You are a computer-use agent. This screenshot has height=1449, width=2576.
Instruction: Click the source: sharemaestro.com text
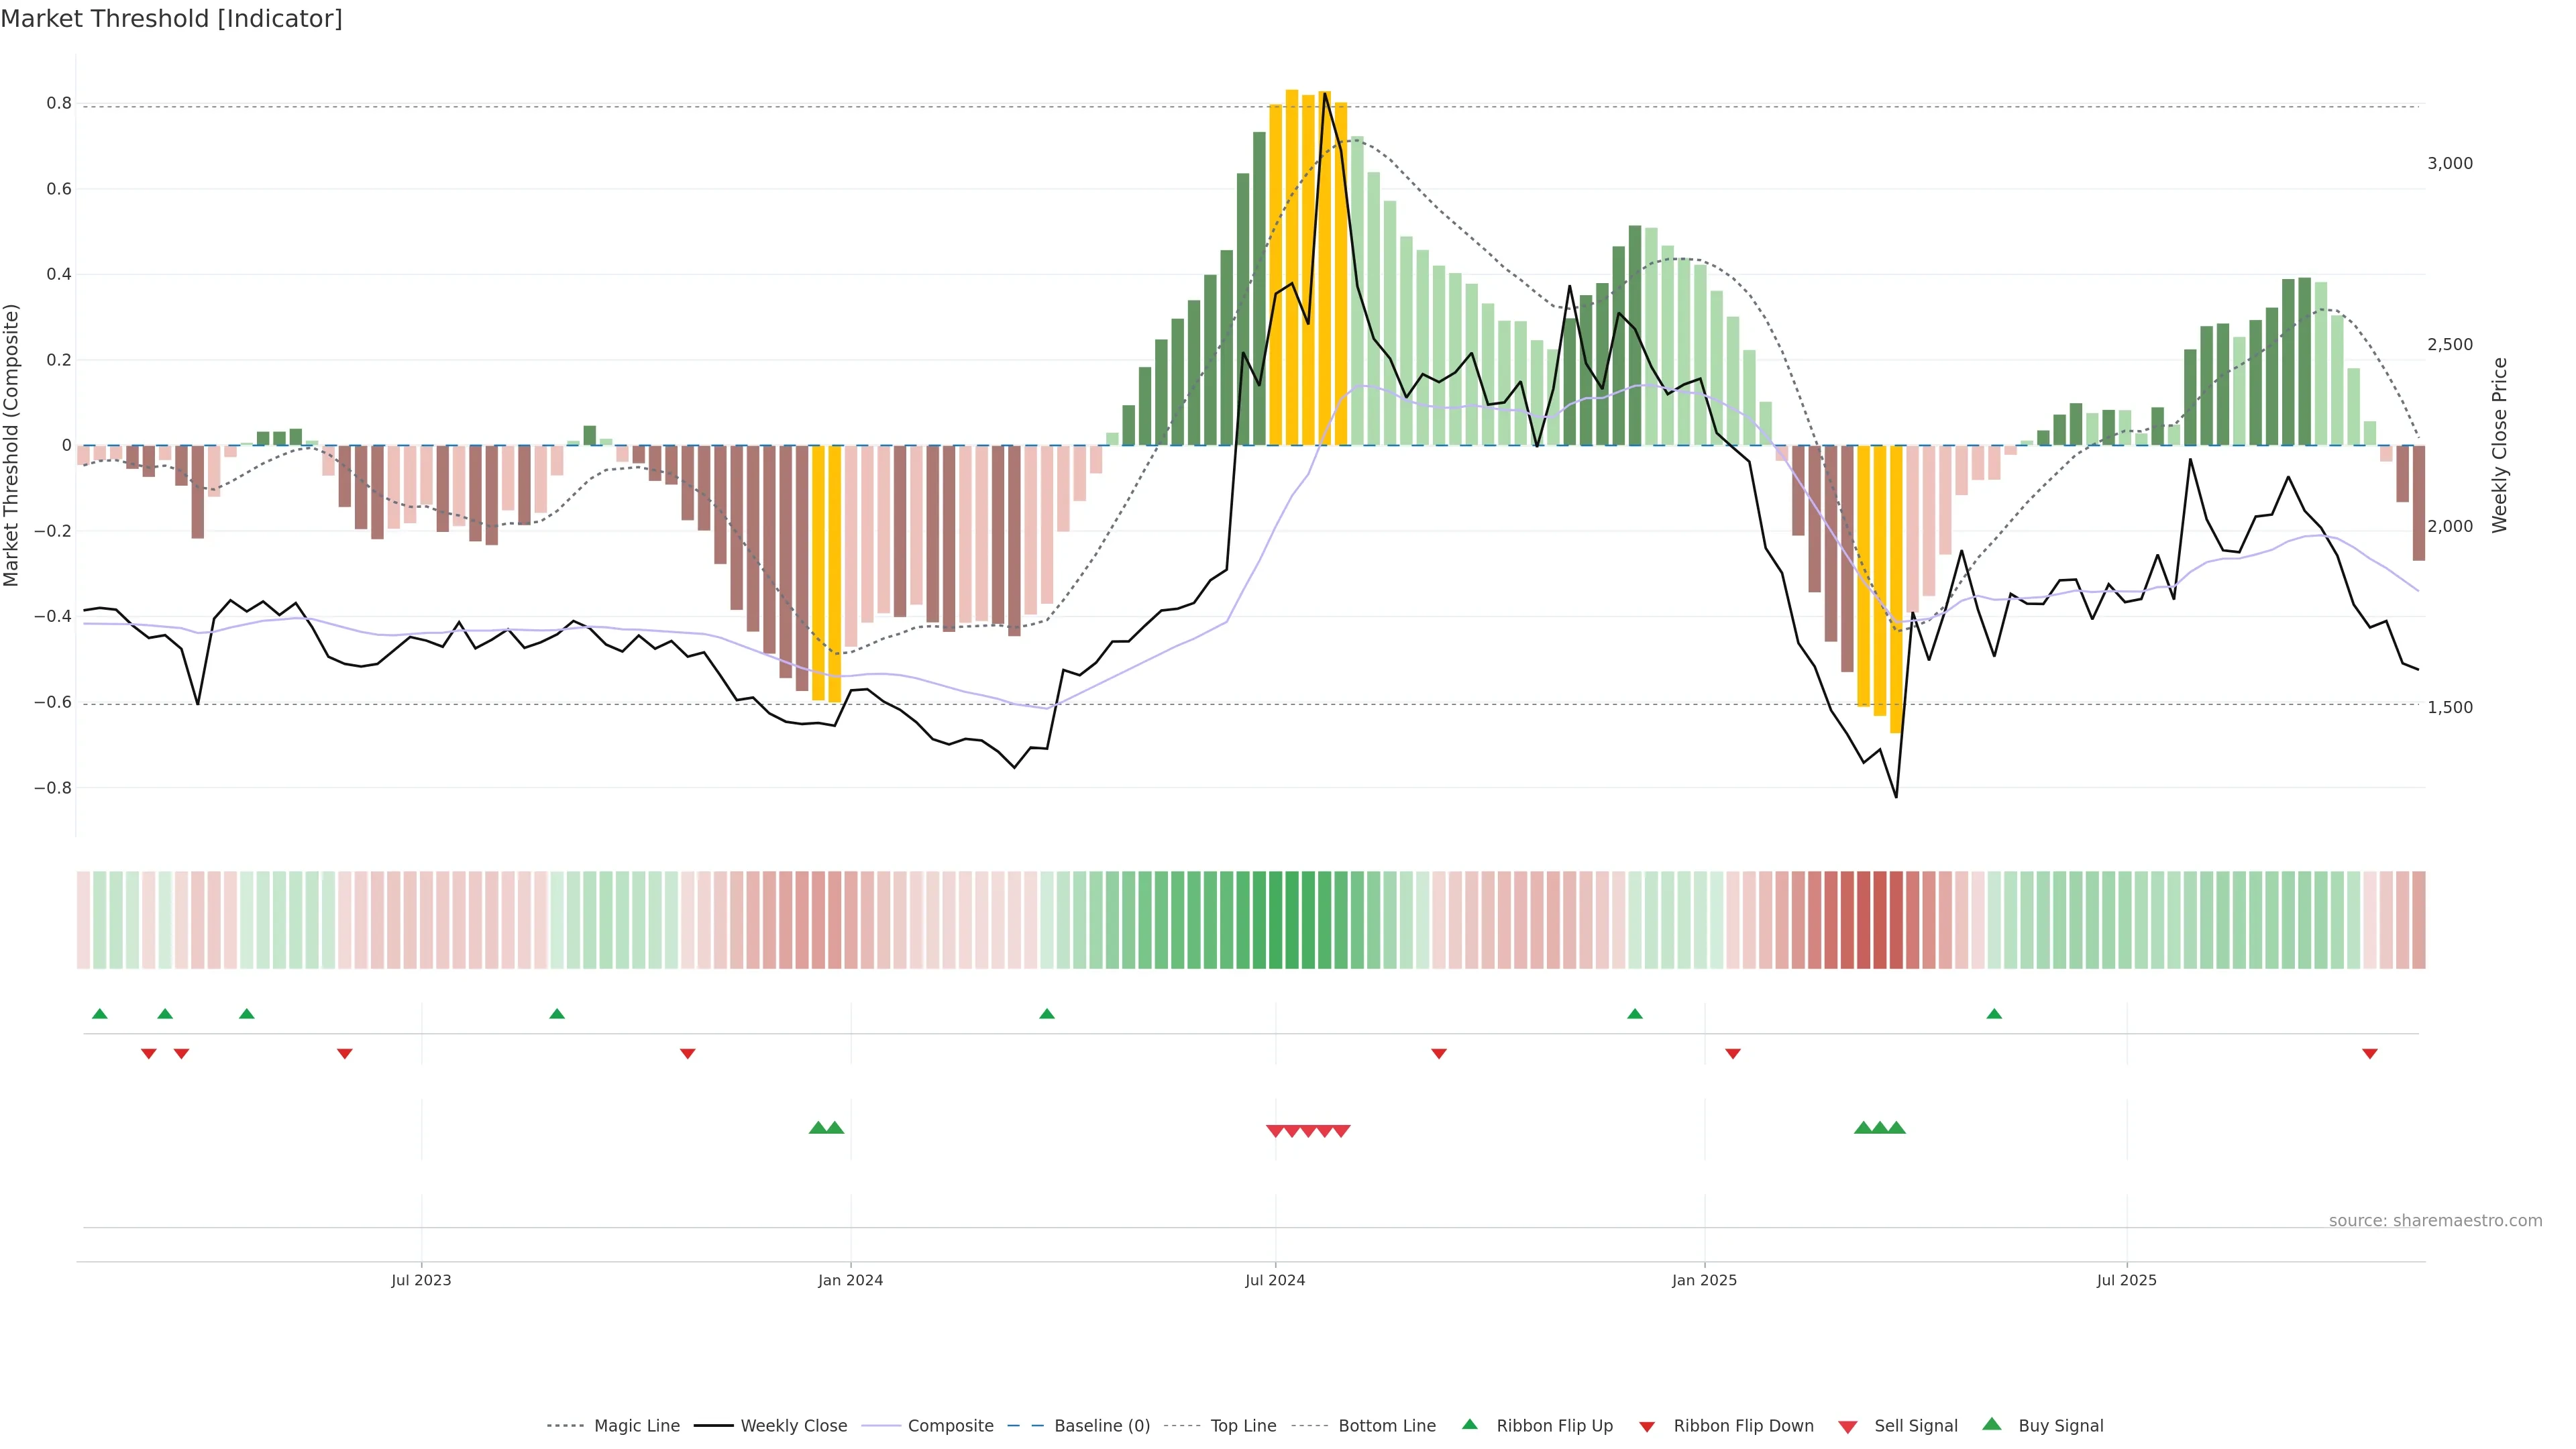coord(2435,1221)
